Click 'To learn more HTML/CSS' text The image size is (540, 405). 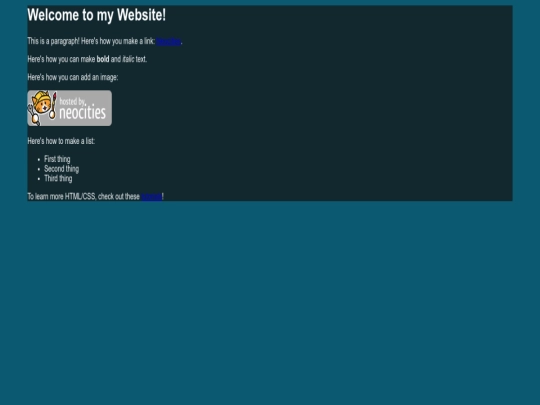tap(61, 197)
